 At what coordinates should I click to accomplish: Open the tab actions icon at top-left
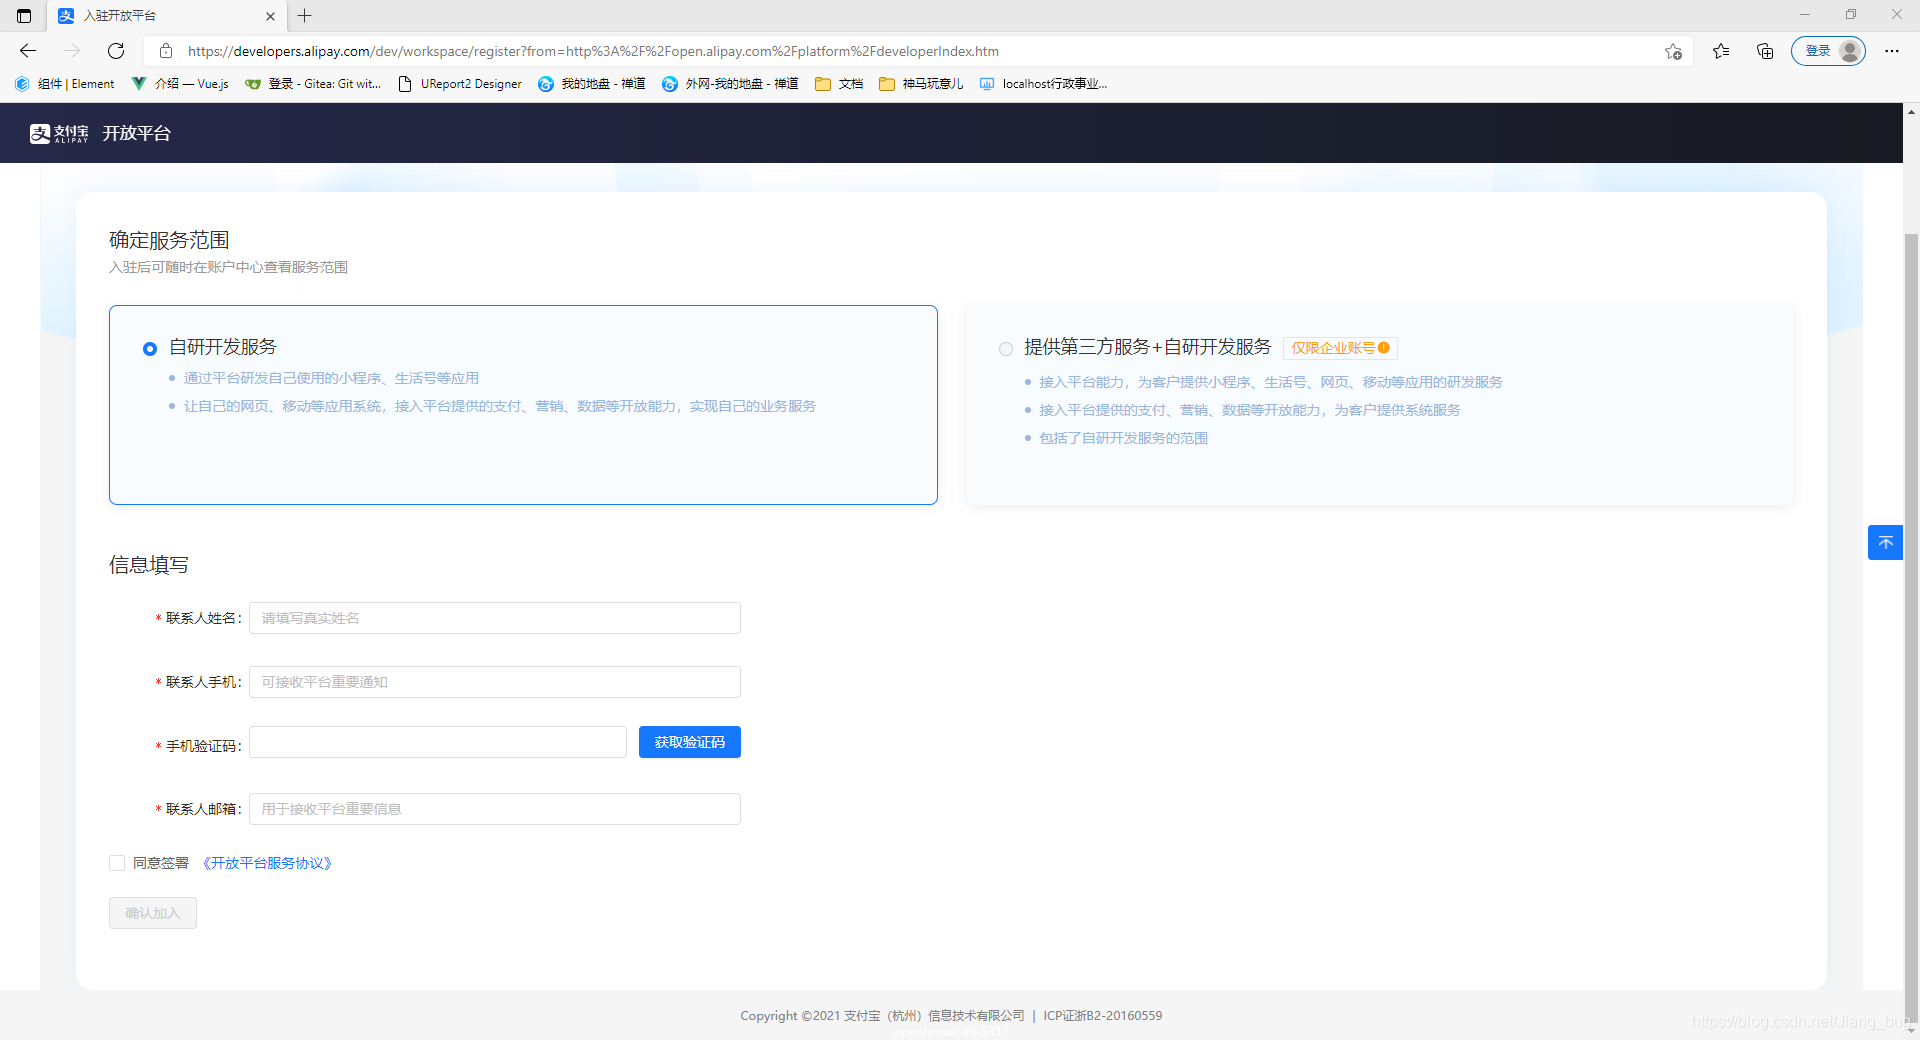(24, 16)
